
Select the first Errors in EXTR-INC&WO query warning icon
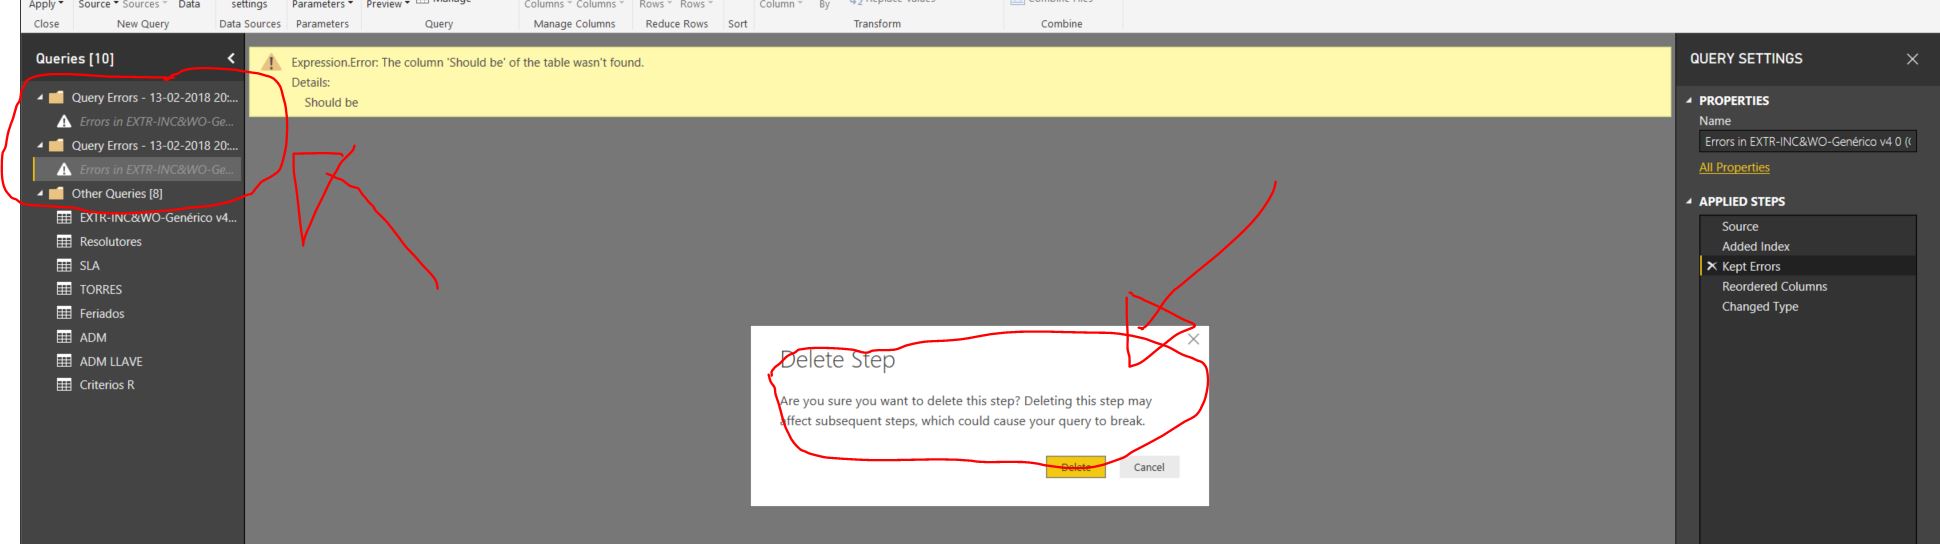pos(64,122)
